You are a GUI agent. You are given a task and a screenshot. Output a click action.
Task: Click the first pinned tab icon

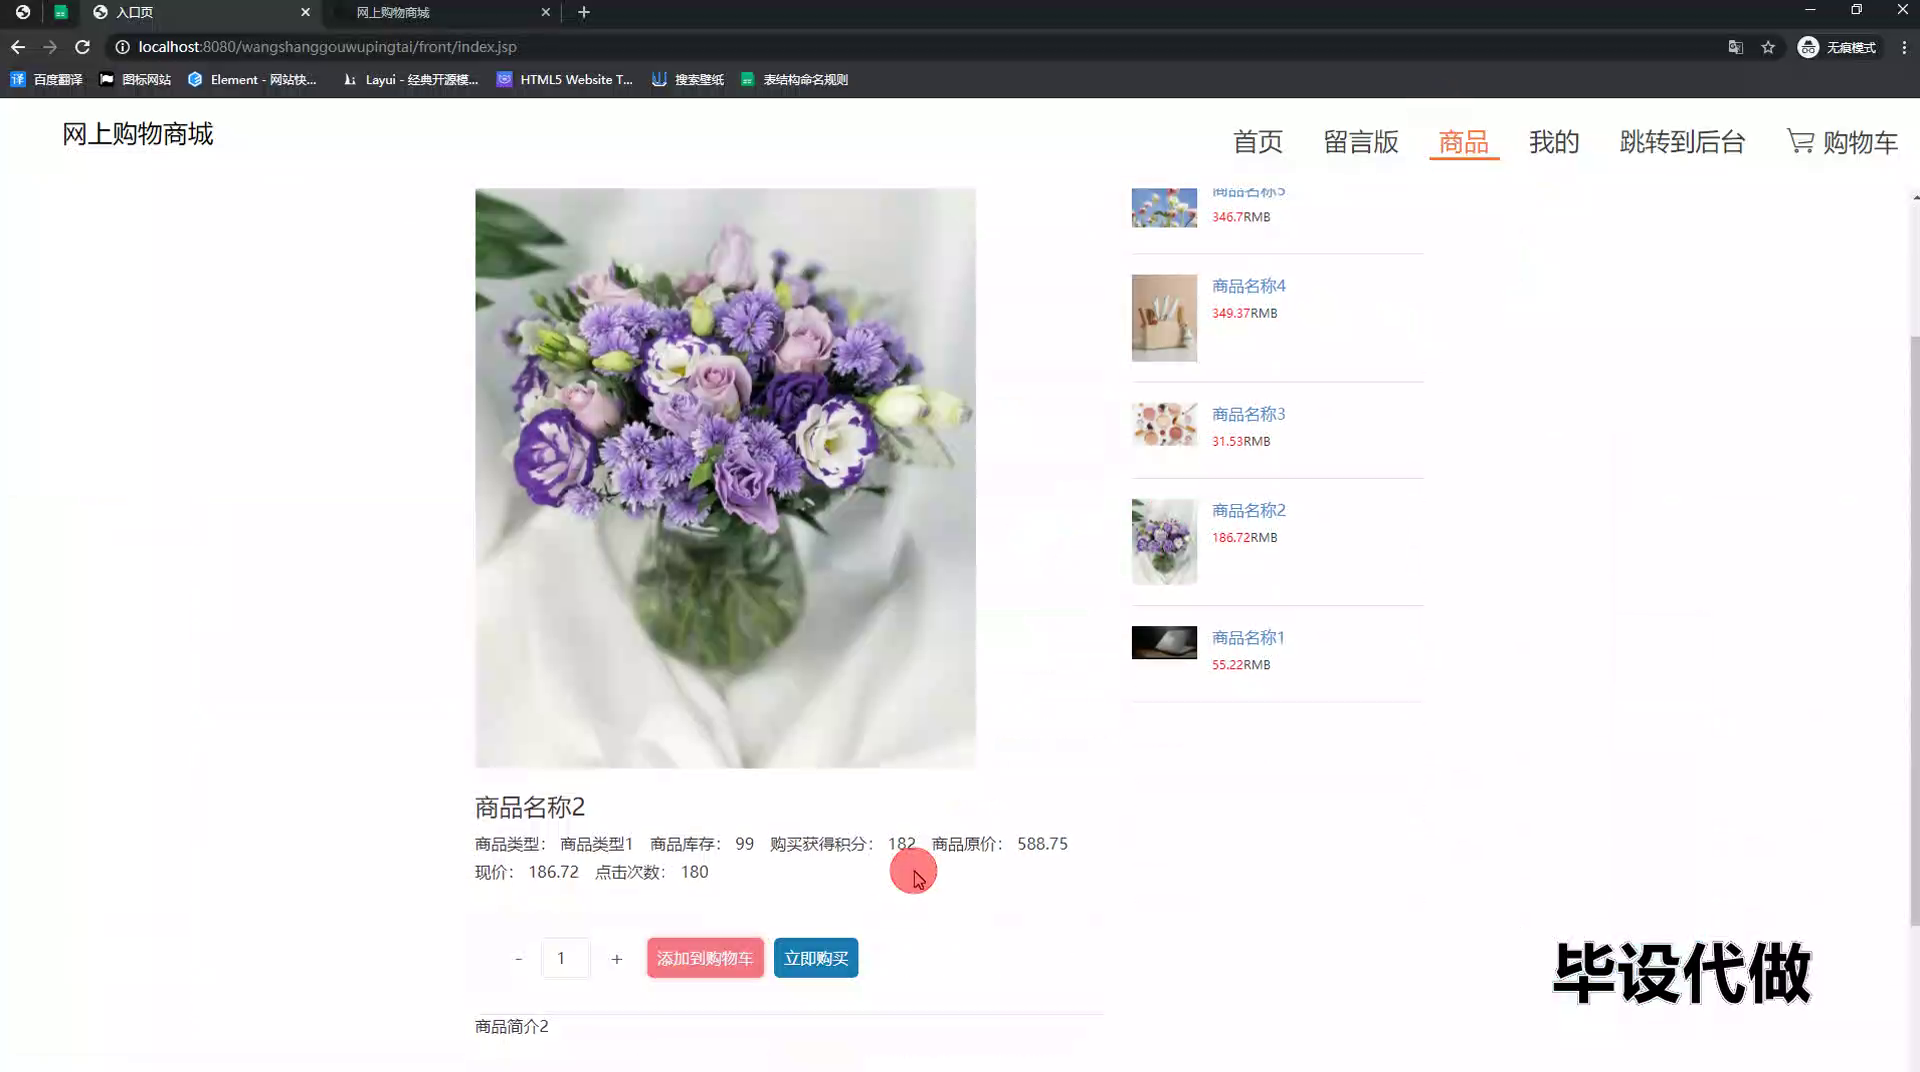coord(22,12)
